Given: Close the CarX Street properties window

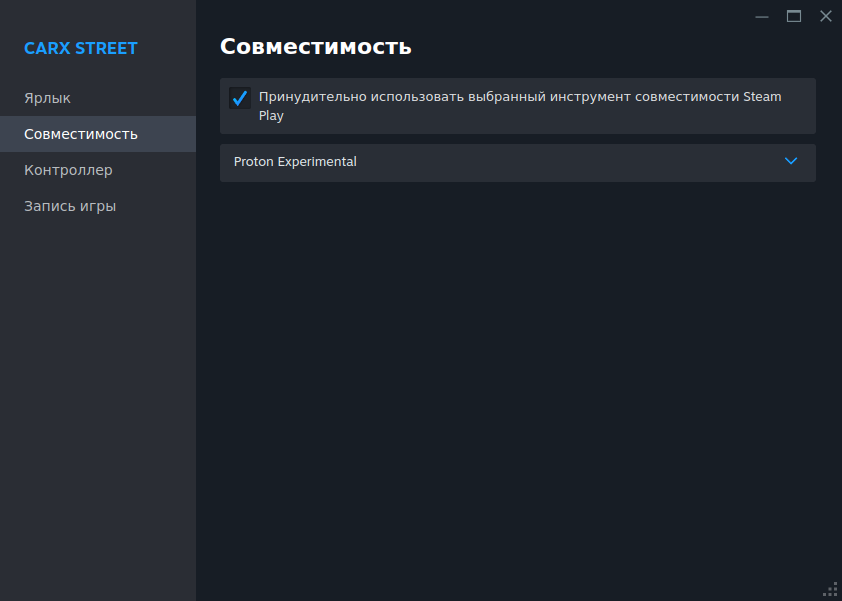Looking at the screenshot, I should [826, 17].
